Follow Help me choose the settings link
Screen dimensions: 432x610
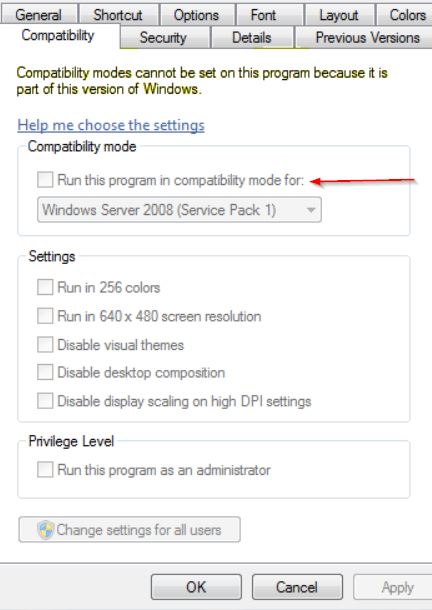tap(111, 125)
